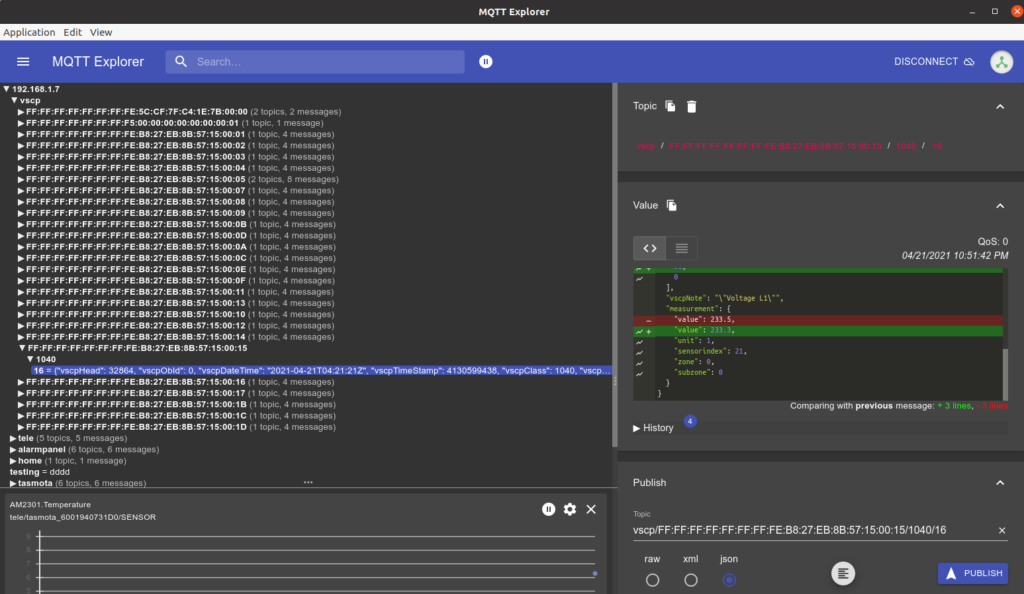Viewport: 1024px width, 594px height.
Task: Click the "vscpNote" line in value
Action: click(x=725, y=298)
